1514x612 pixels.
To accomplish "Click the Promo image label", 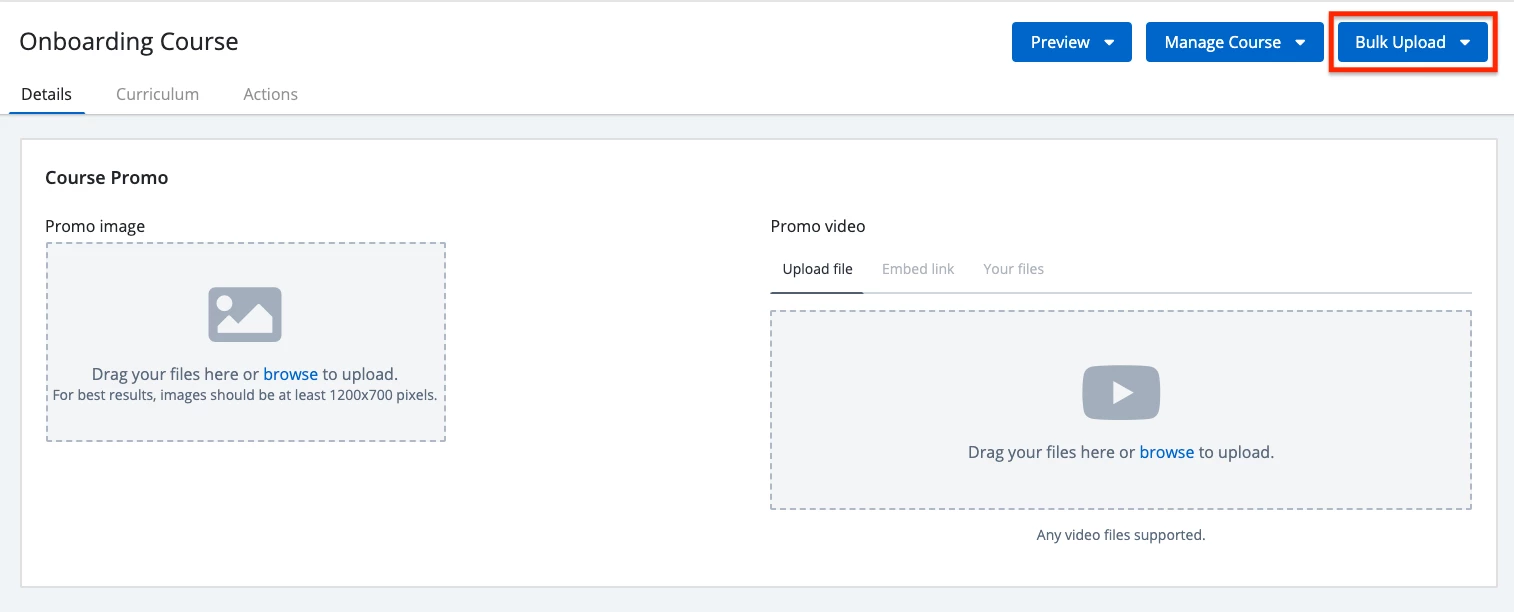I will coord(95,226).
